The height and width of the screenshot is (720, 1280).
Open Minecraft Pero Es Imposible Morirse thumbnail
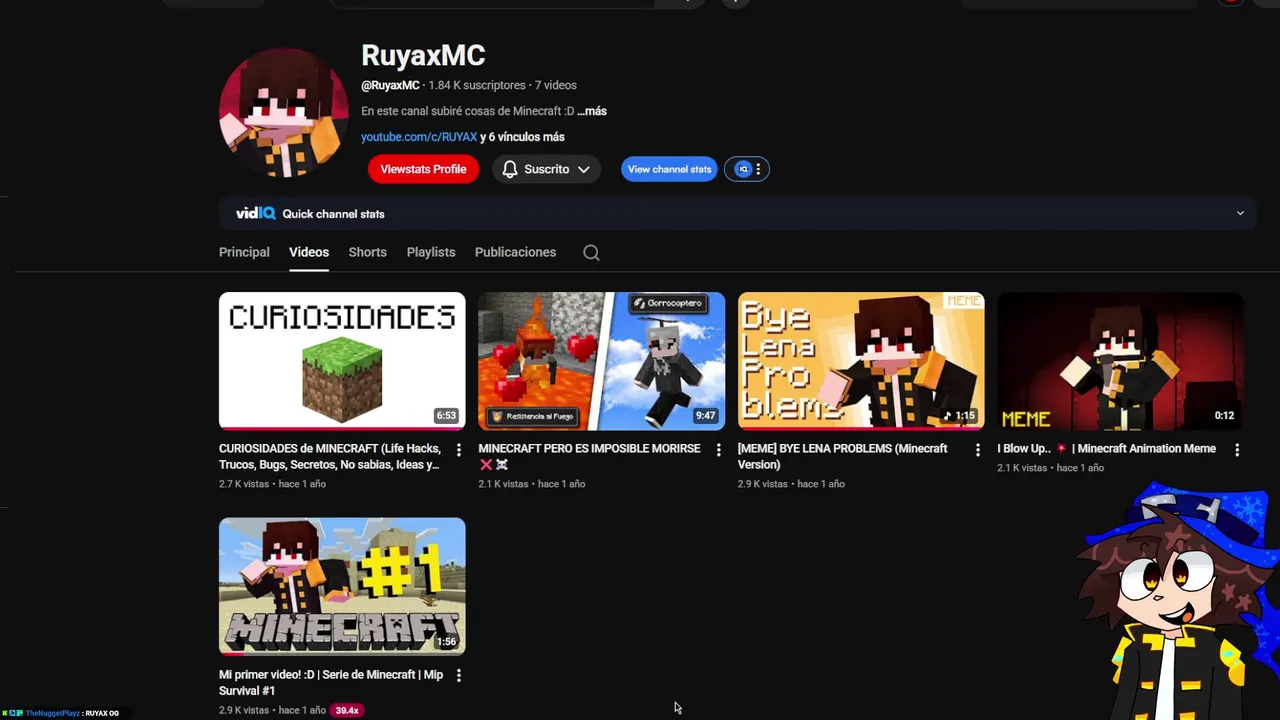tap(601, 361)
